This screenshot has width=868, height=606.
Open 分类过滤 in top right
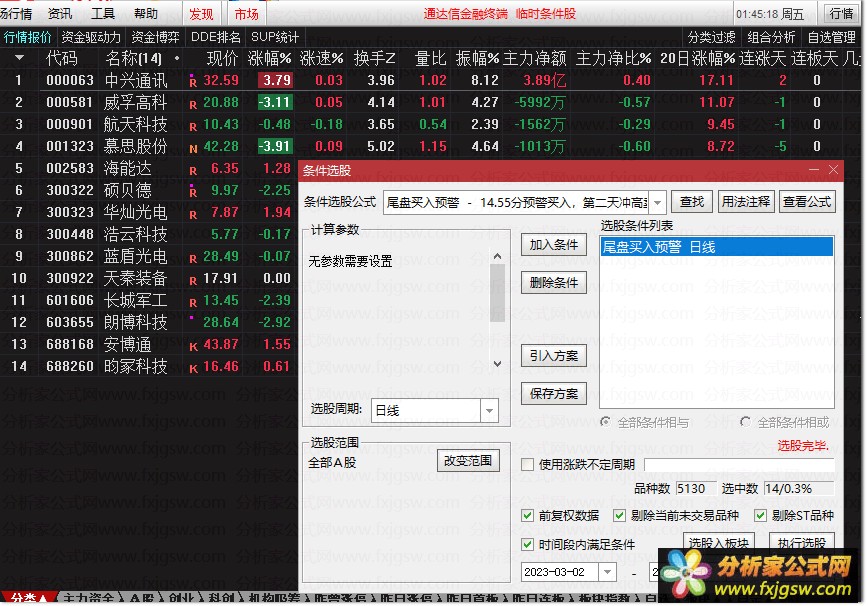tap(711, 37)
